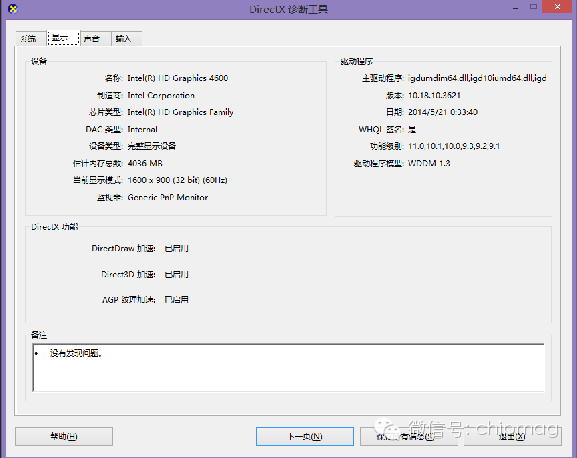Go to the 输入 tab
Screen dimensions: 577x458
[126, 38]
